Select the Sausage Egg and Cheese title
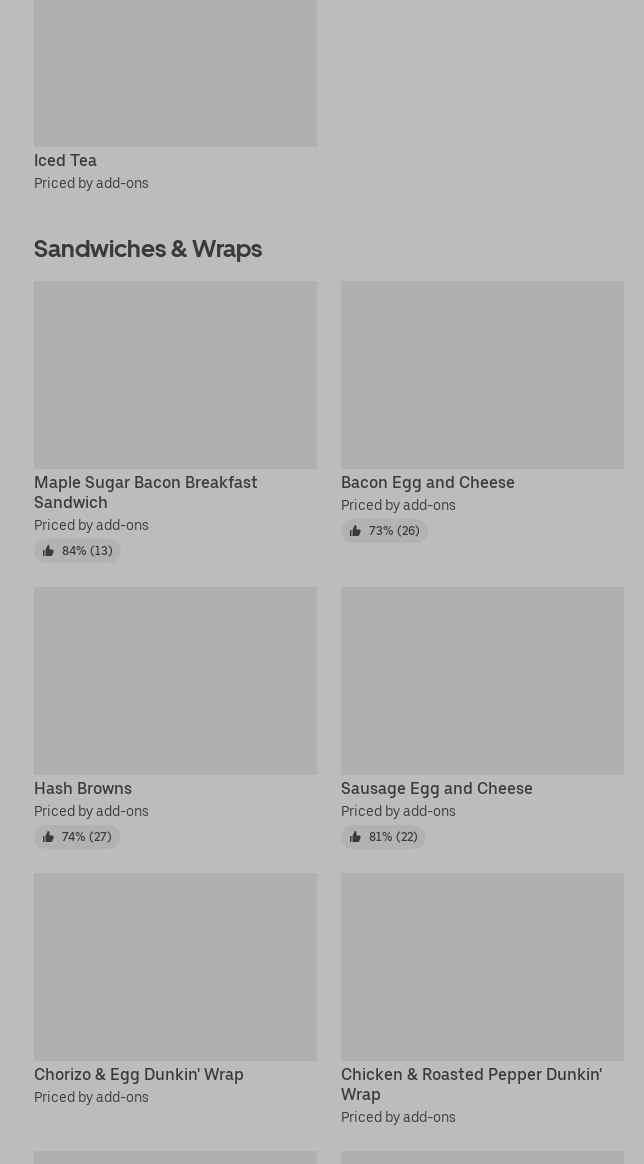Viewport: 644px width, 1164px height. [436, 788]
